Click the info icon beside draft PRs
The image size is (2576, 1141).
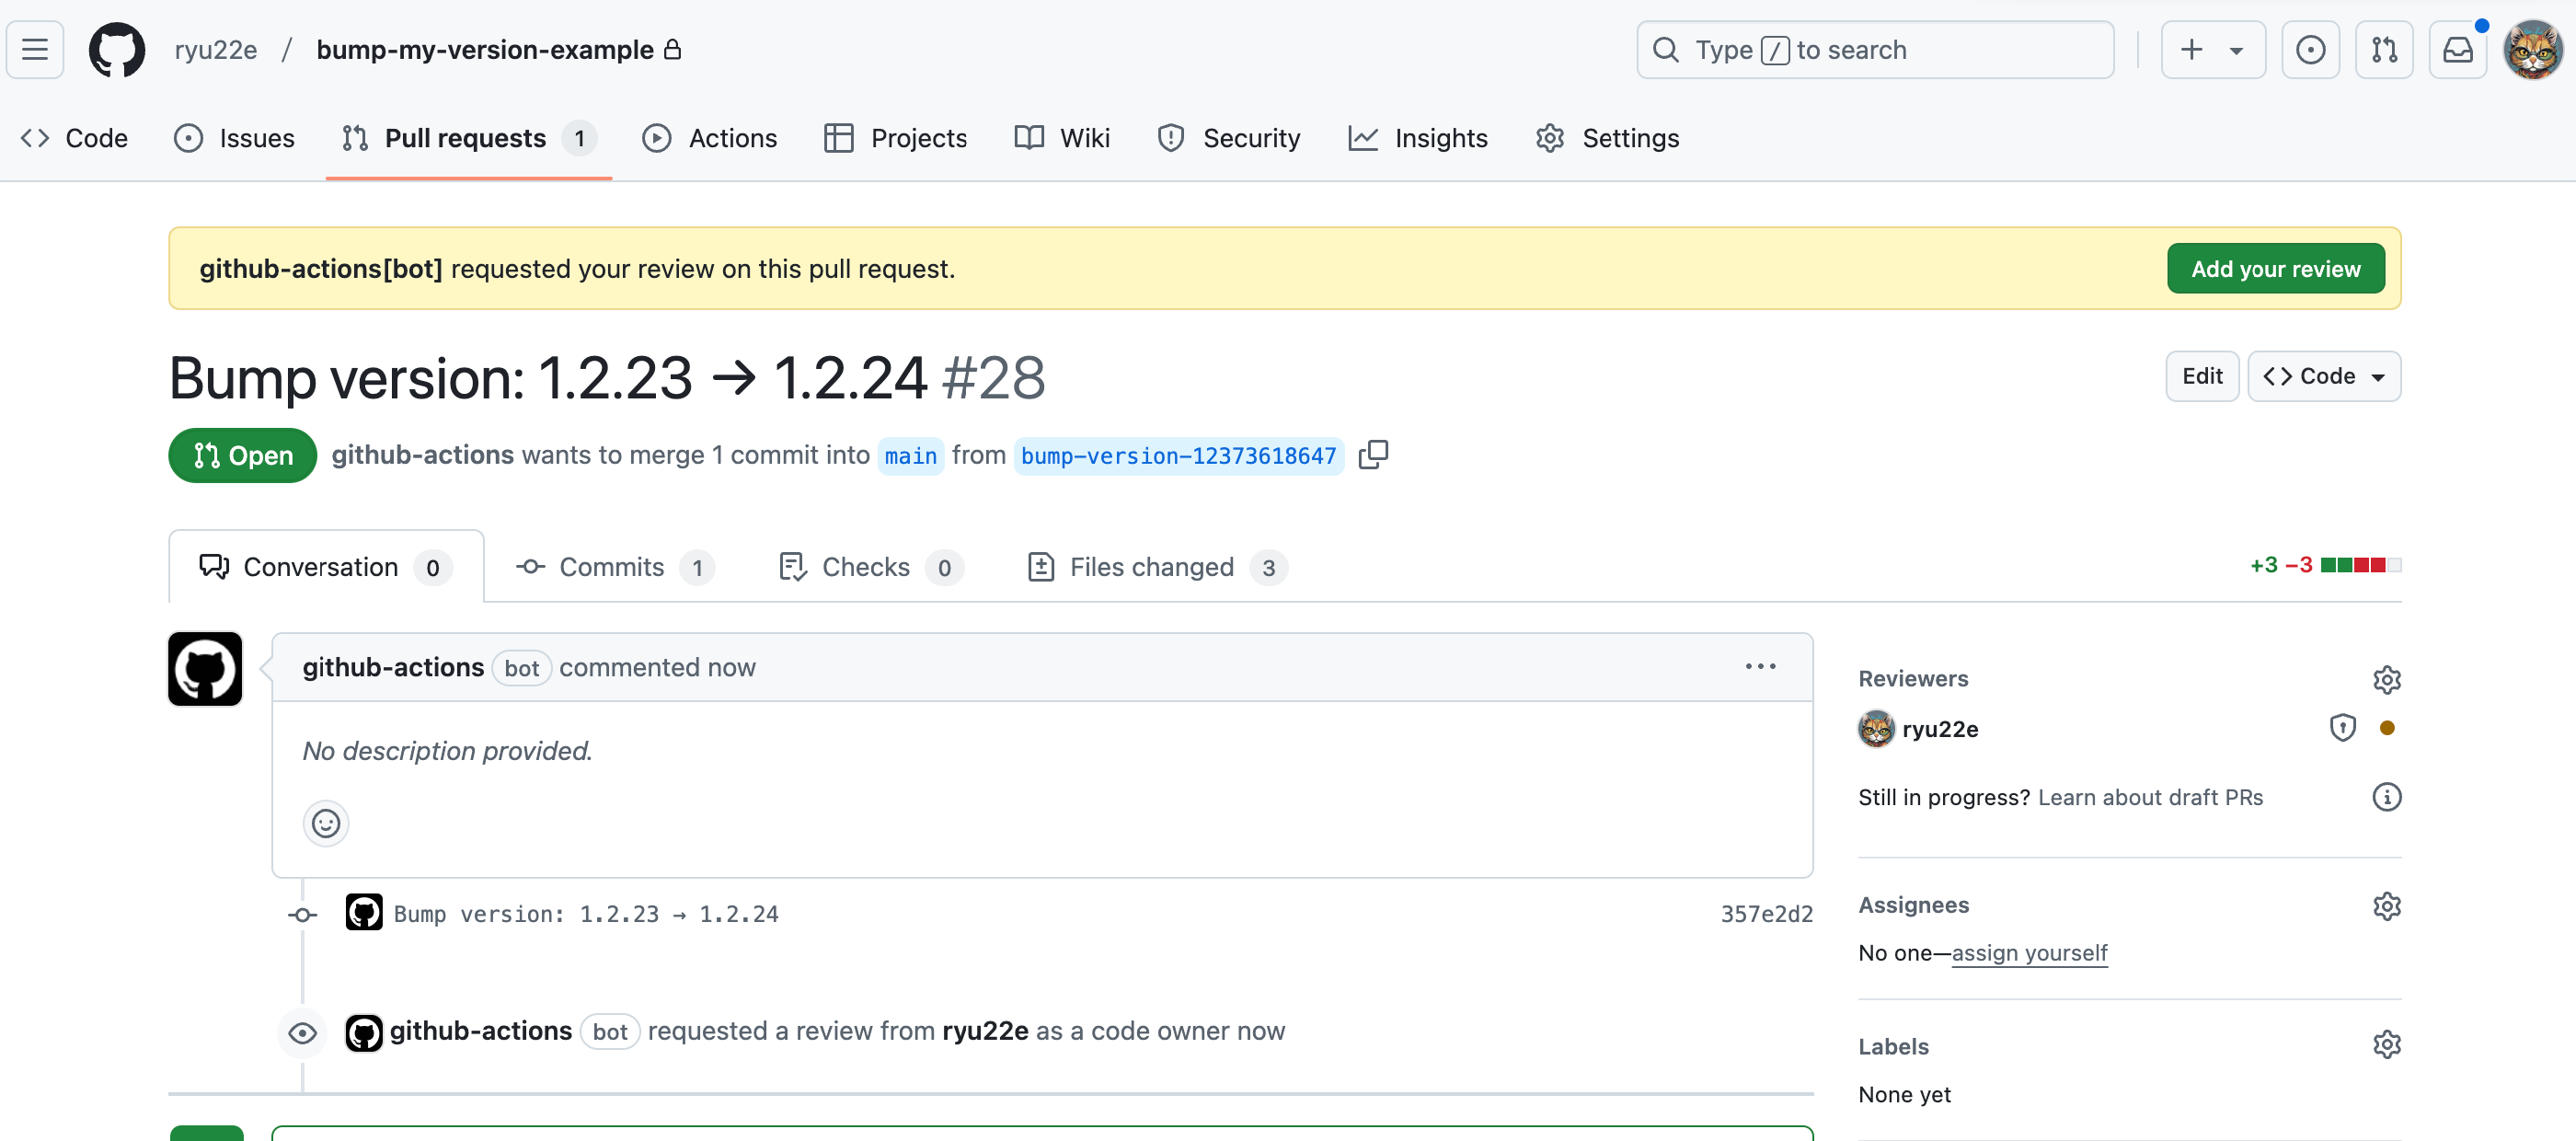[x=2387, y=797]
